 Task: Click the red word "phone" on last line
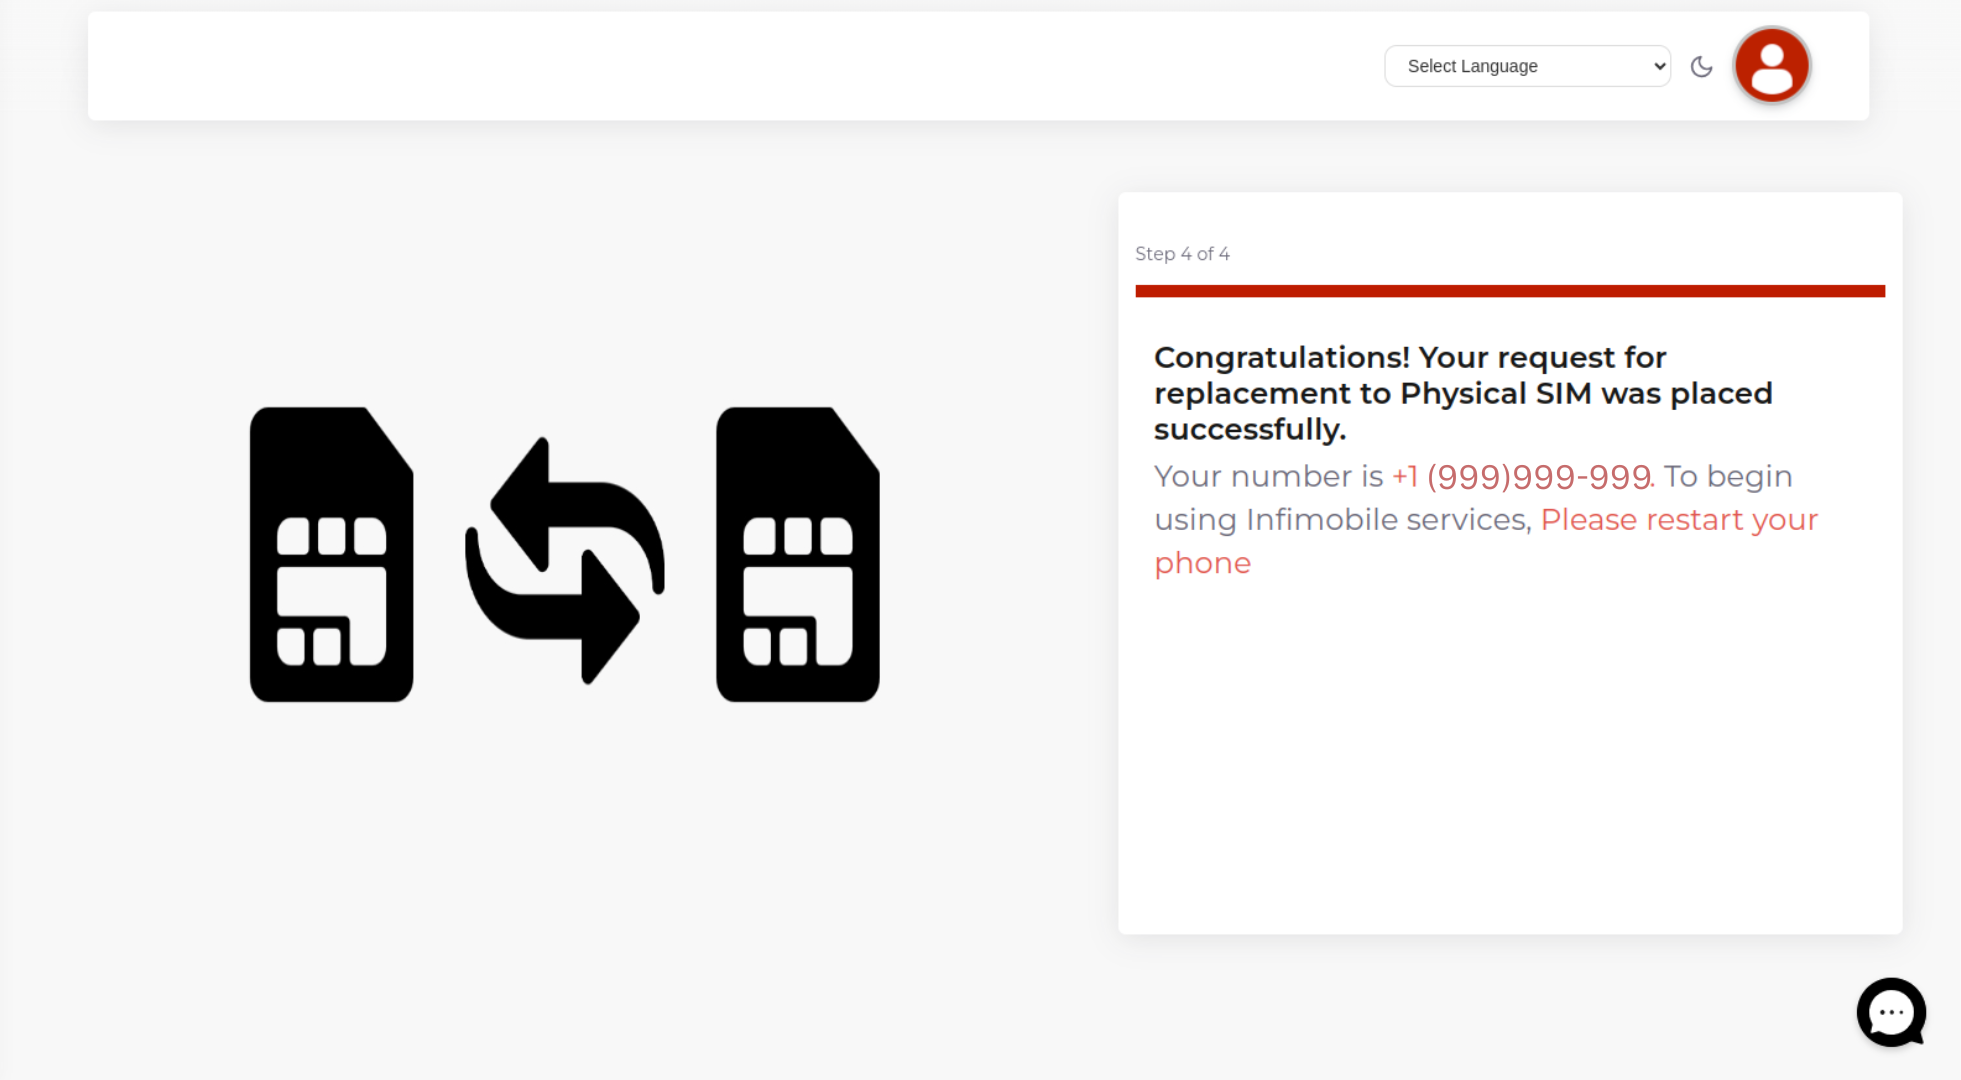click(x=1202, y=563)
